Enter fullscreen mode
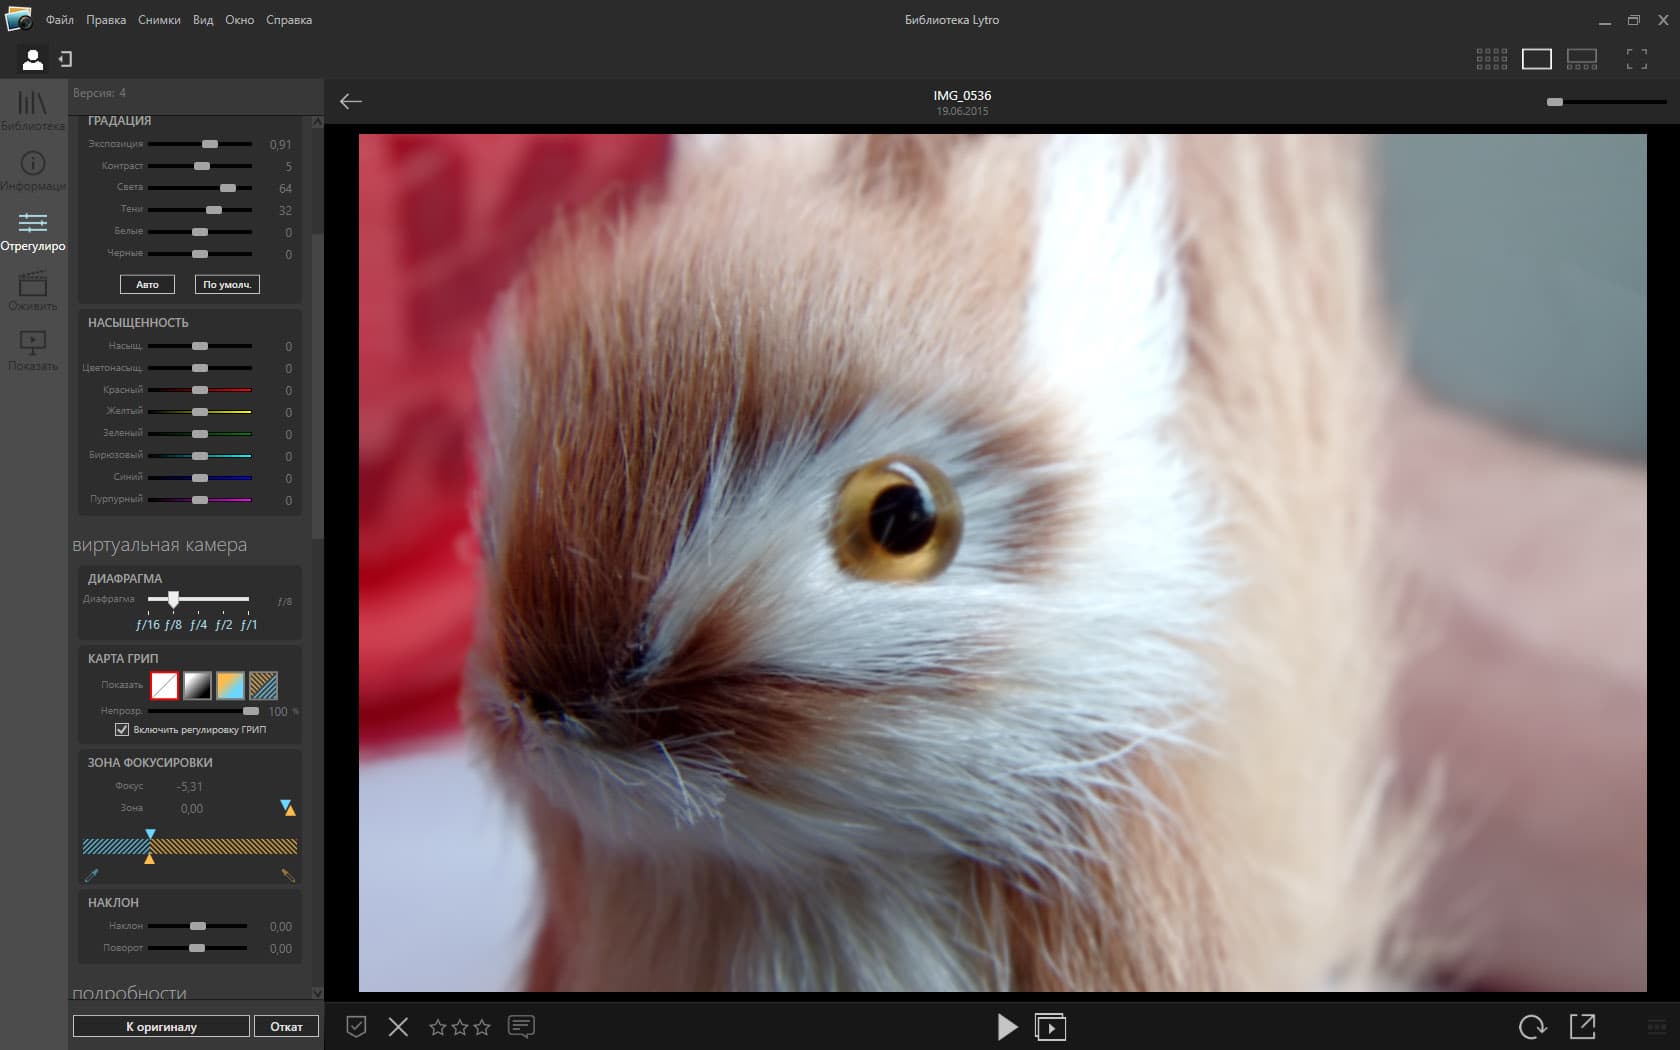This screenshot has width=1680, height=1050. [x=1637, y=59]
